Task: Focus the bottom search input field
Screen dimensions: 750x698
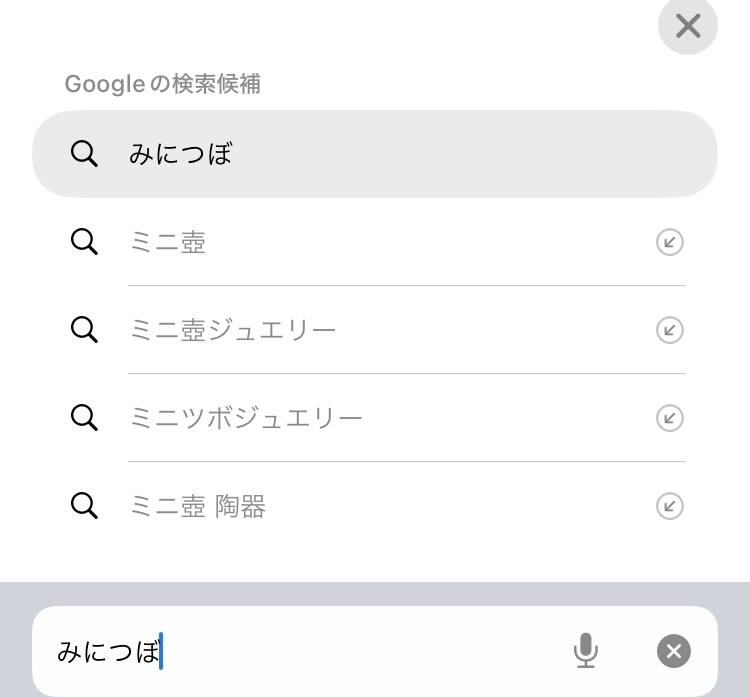Action: pyautogui.click(x=360, y=652)
